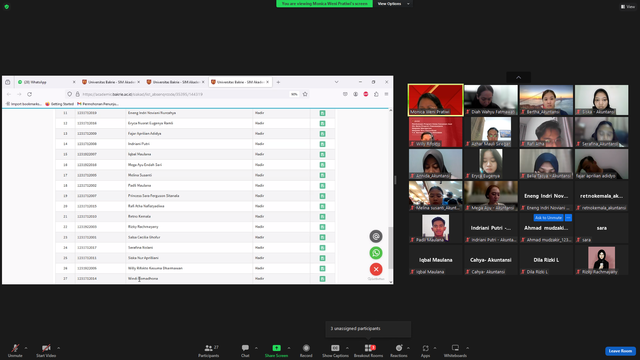
Task: Open the Permohonan Penunju bookmark
Action: [x=98, y=104]
